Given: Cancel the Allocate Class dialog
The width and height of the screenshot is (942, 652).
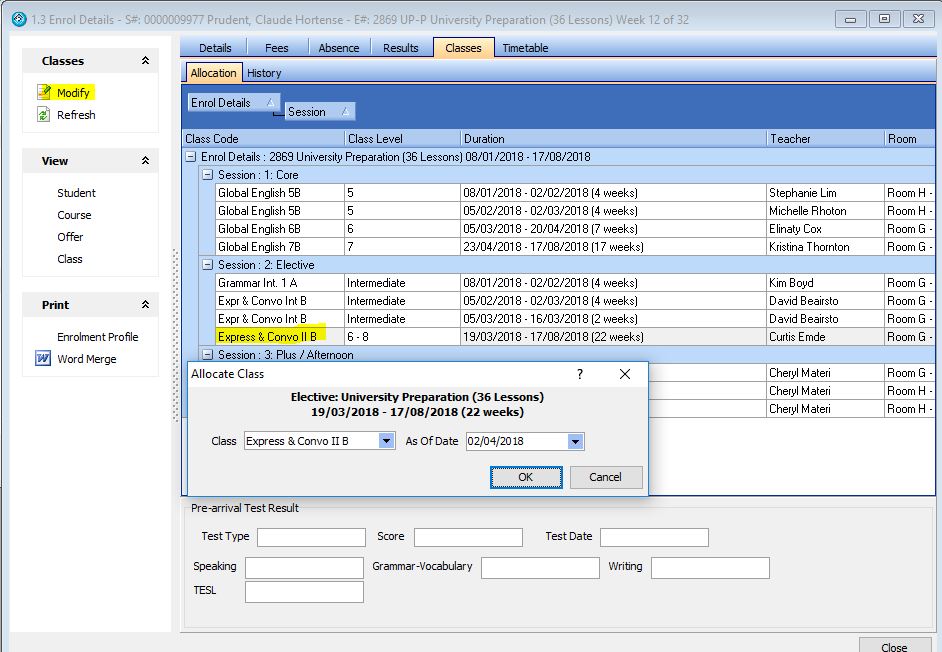Looking at the screenshot, I should coord(605,477).
